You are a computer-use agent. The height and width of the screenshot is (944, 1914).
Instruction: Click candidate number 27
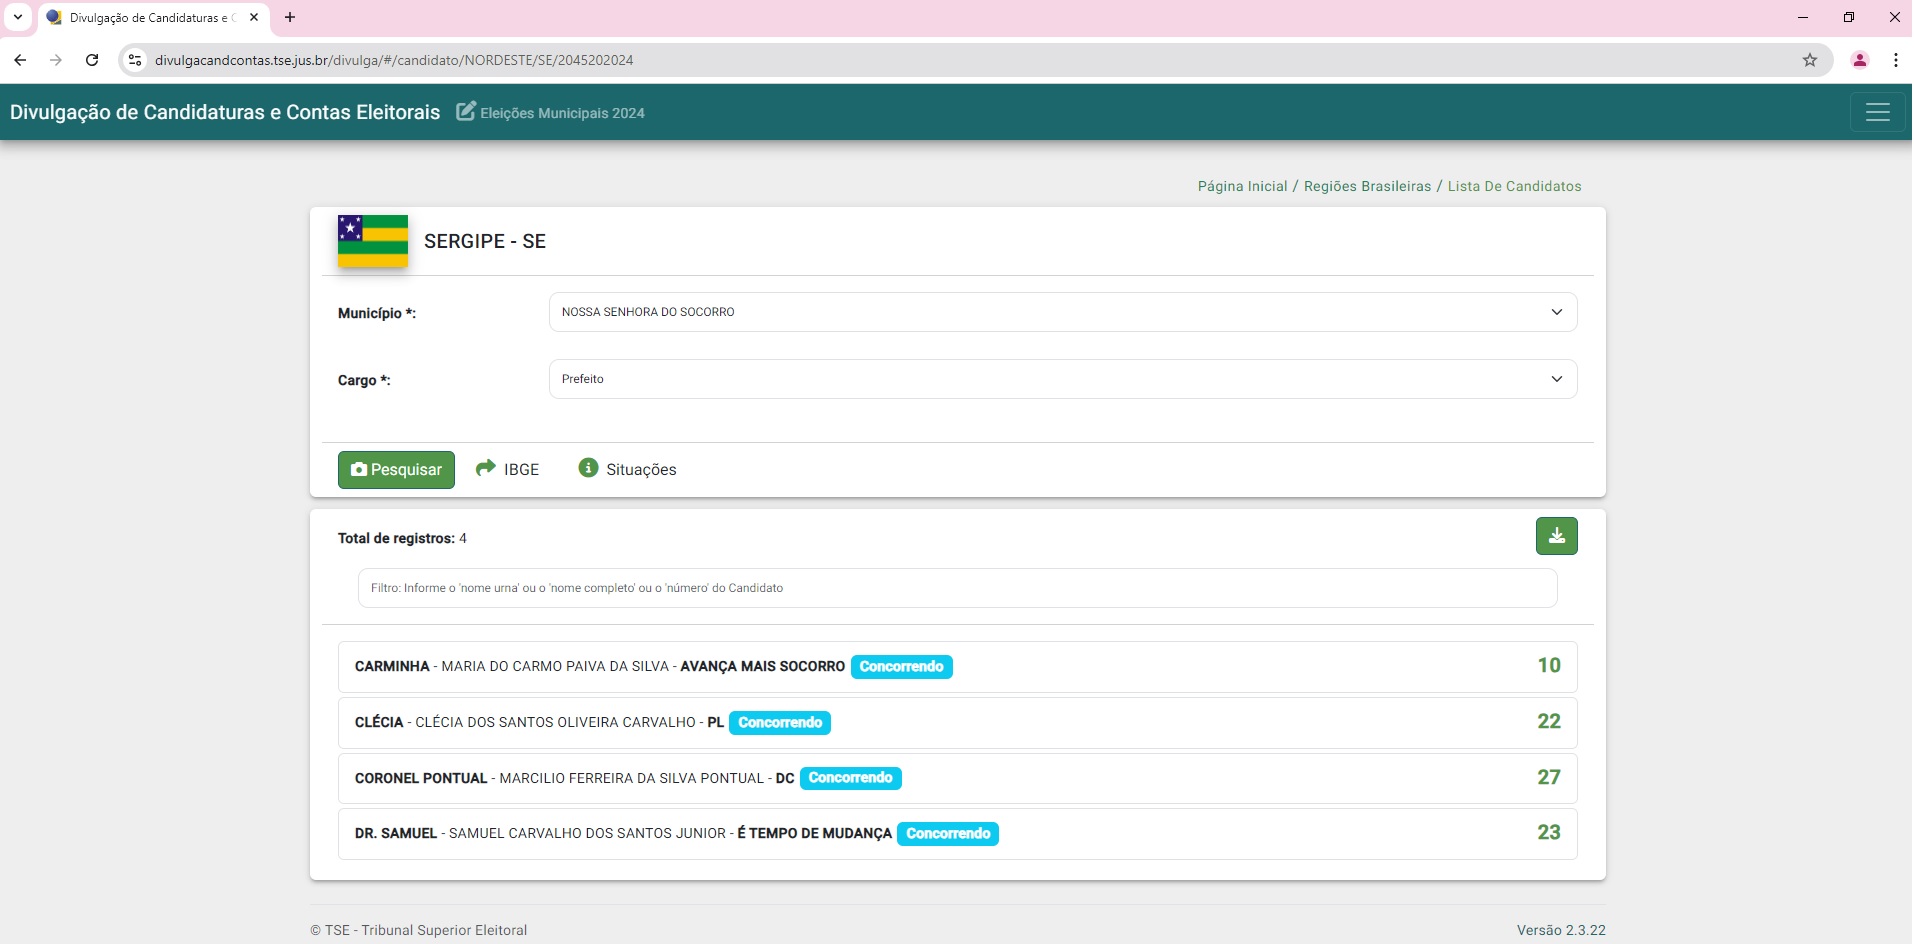click(x=1549, y=777)
